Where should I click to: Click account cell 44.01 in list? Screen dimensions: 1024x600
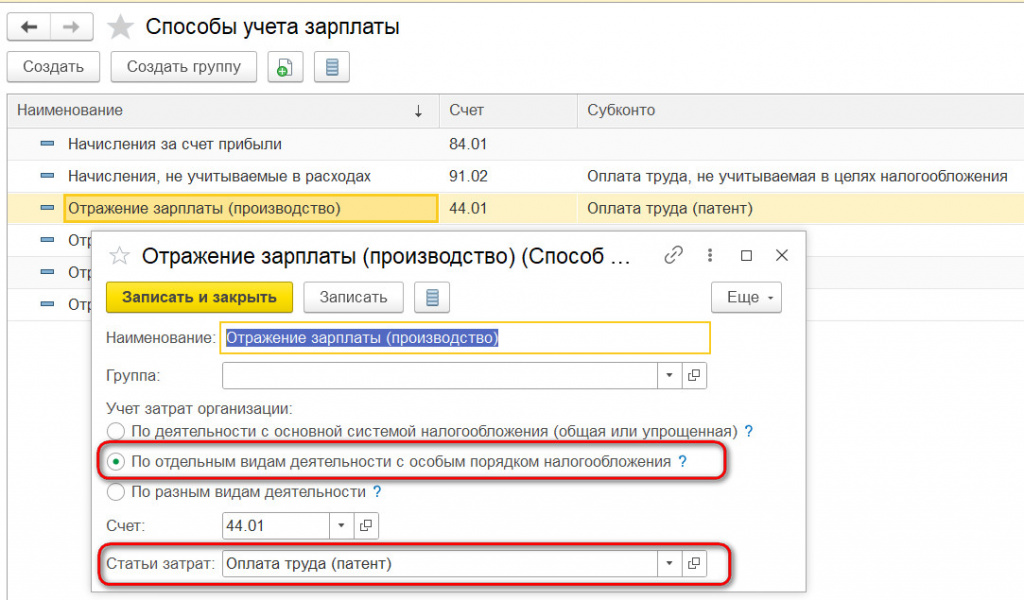pos(468,208)
